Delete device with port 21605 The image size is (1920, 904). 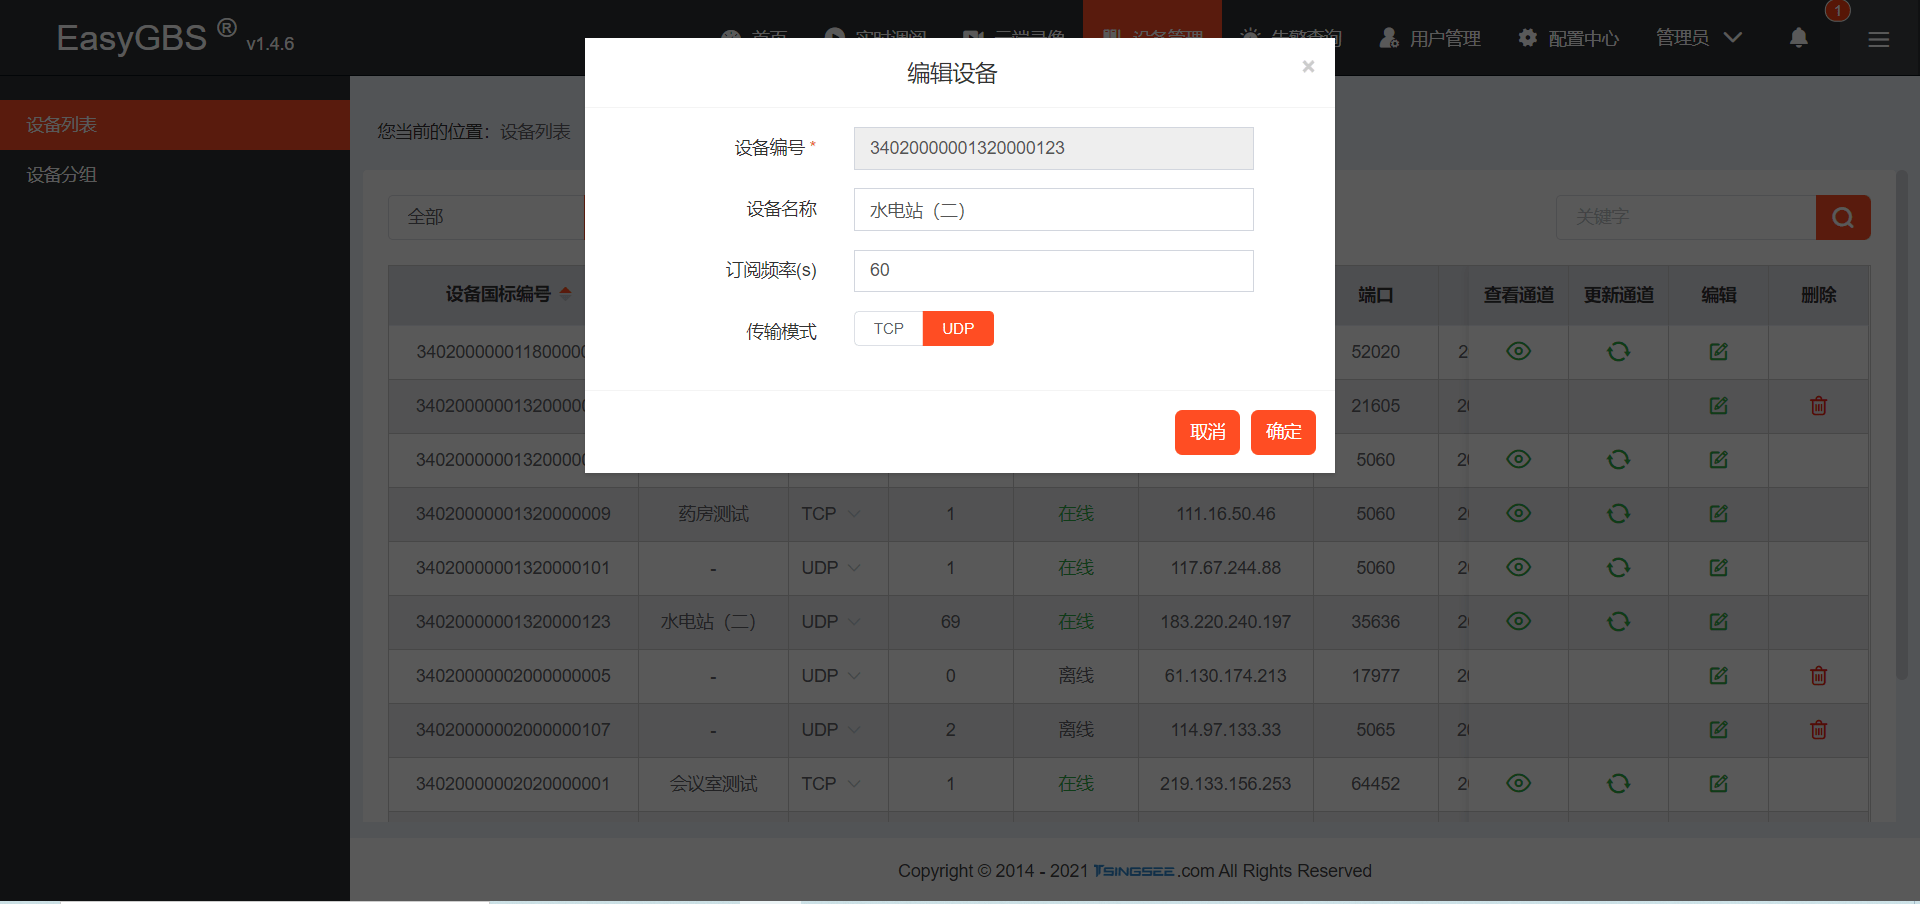[1818, 406]
